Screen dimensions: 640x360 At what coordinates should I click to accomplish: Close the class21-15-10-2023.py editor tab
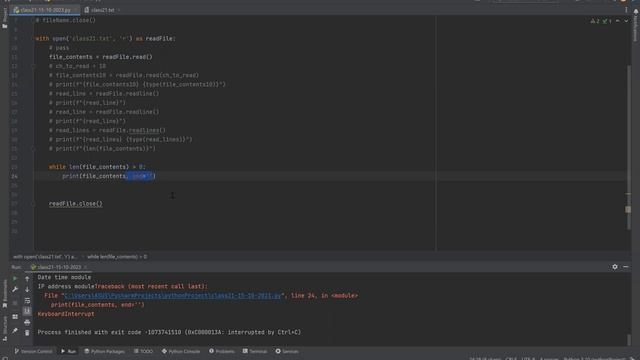[x=76, y=10]
